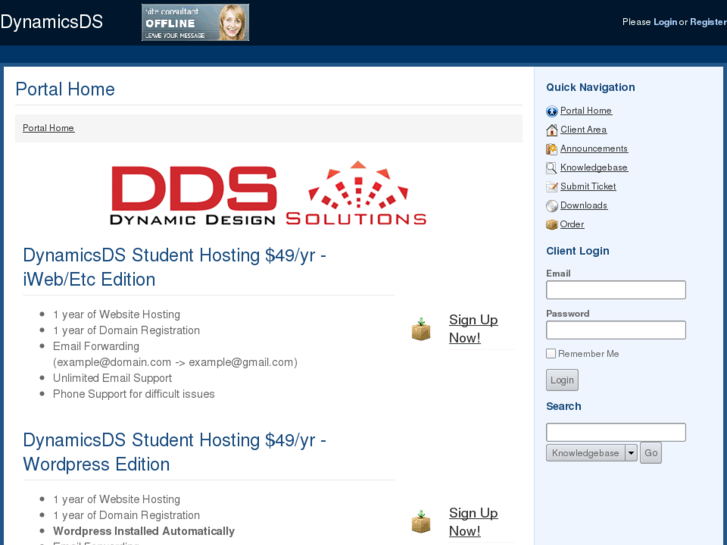Click the Order box icon in sidebar

click(x=552, y=225)
